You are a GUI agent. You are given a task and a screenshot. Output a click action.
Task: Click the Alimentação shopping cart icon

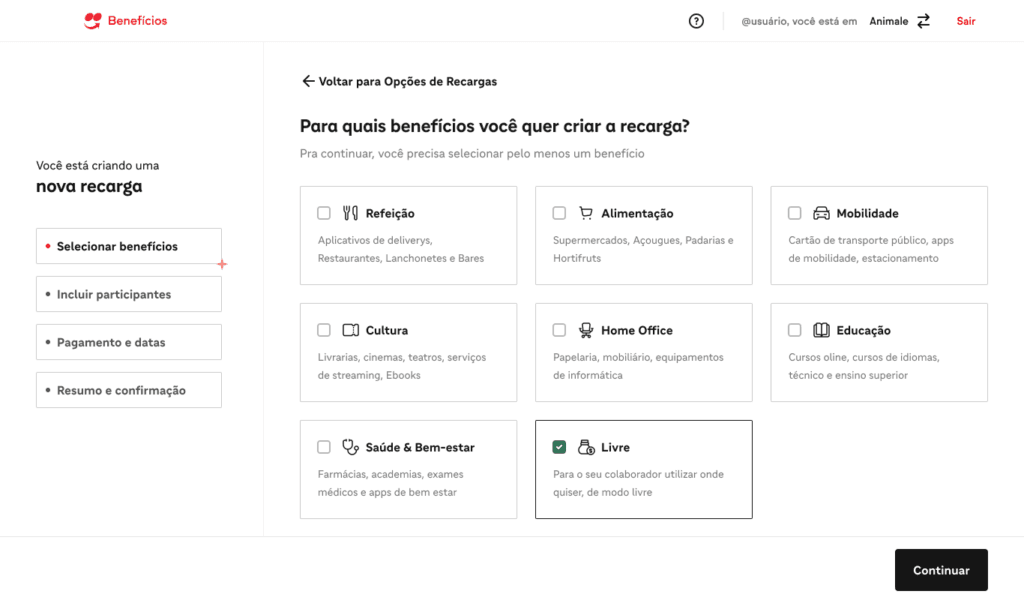coord(586,213)
